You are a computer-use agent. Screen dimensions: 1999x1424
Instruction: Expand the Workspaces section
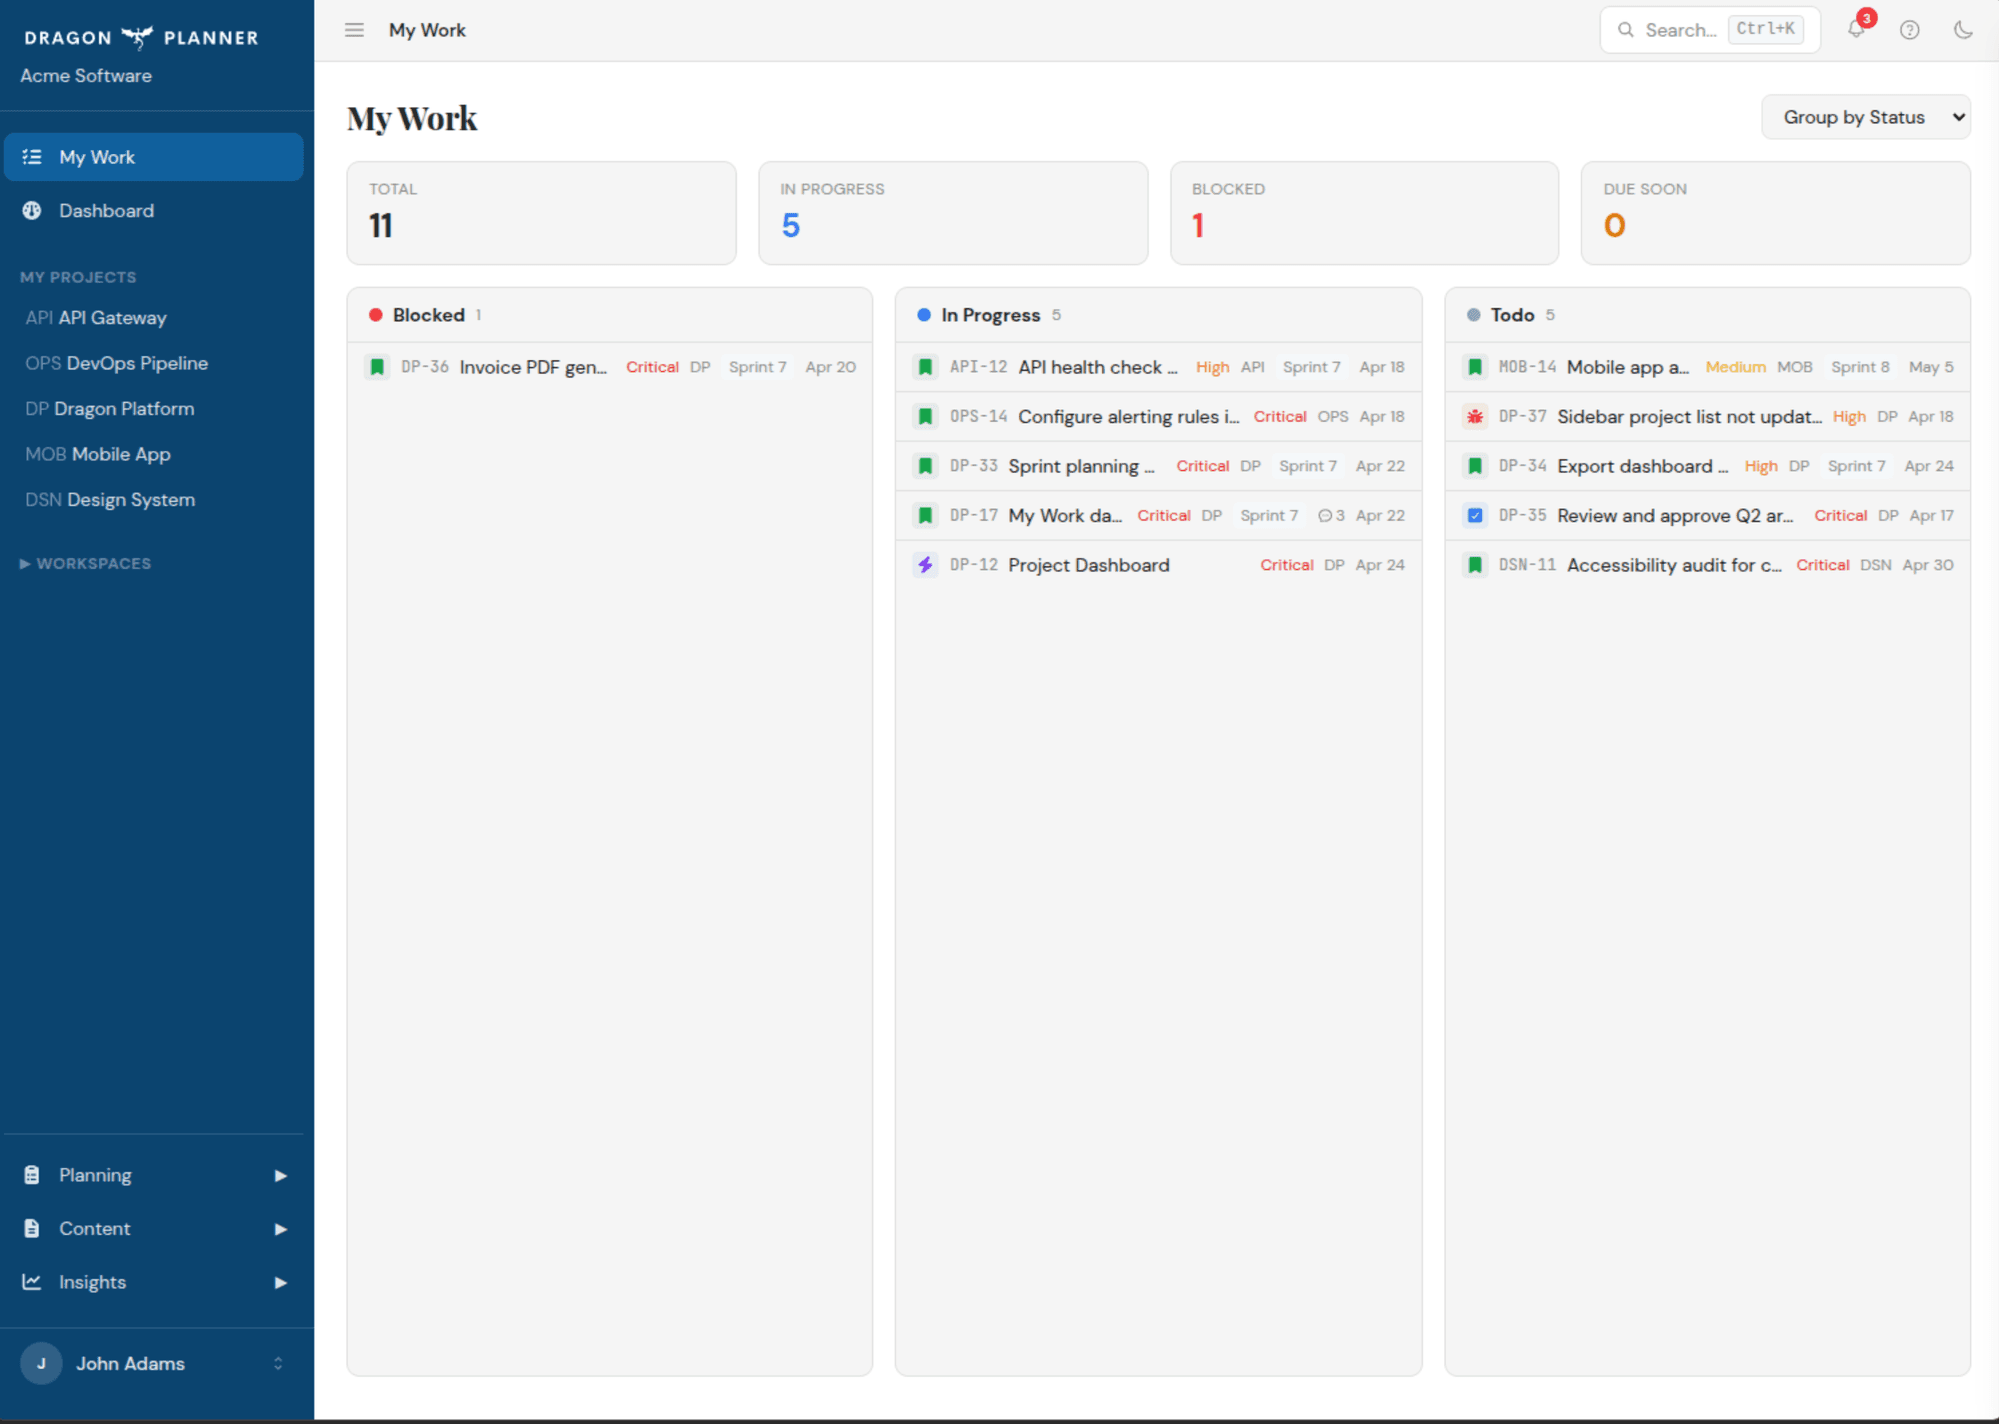(x=84, y=563)
